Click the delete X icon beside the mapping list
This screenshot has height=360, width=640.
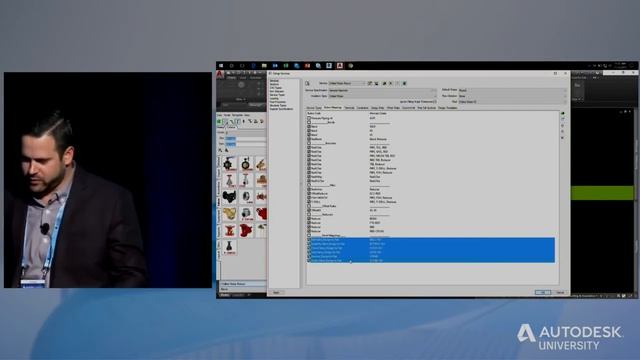563,138
